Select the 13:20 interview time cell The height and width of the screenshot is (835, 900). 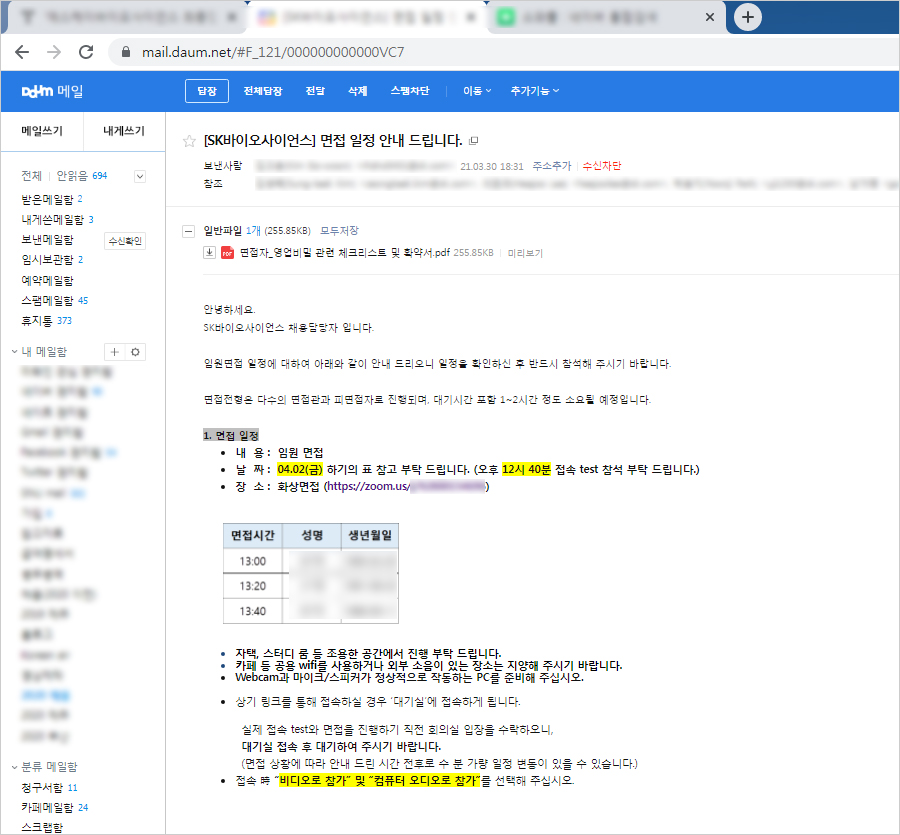click(253, 586)
